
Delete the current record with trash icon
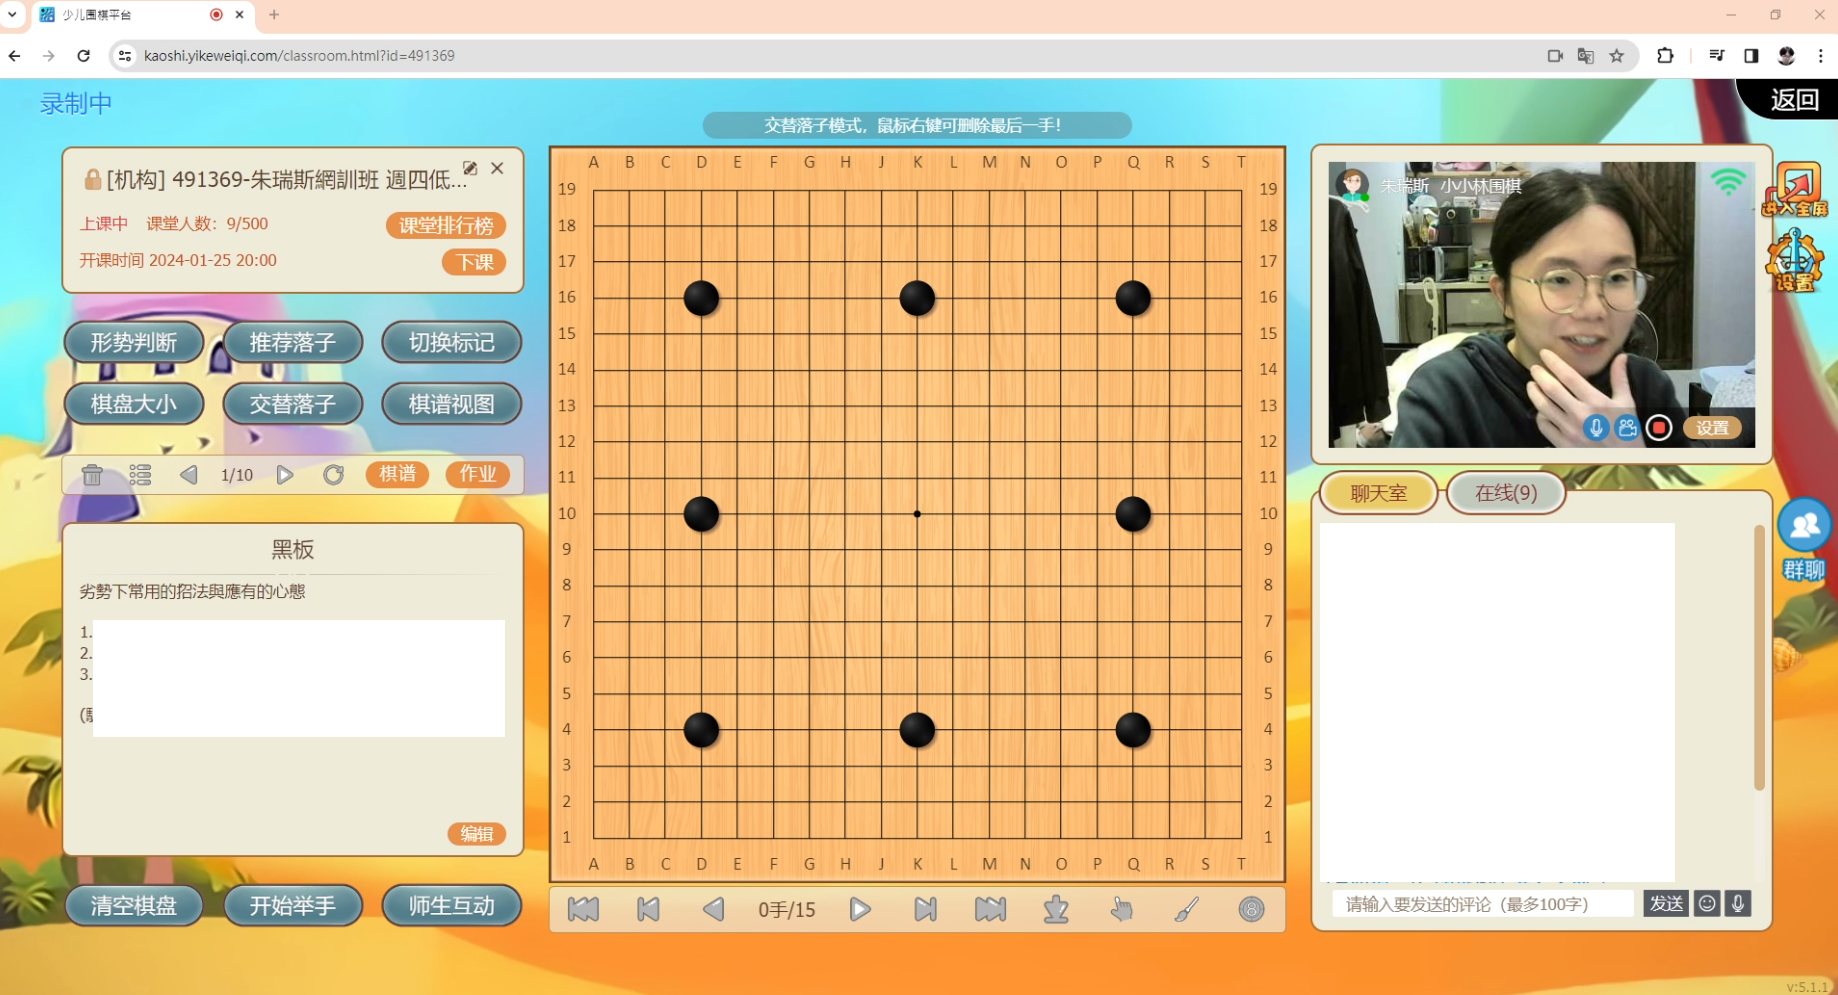[x=92, y=475]
